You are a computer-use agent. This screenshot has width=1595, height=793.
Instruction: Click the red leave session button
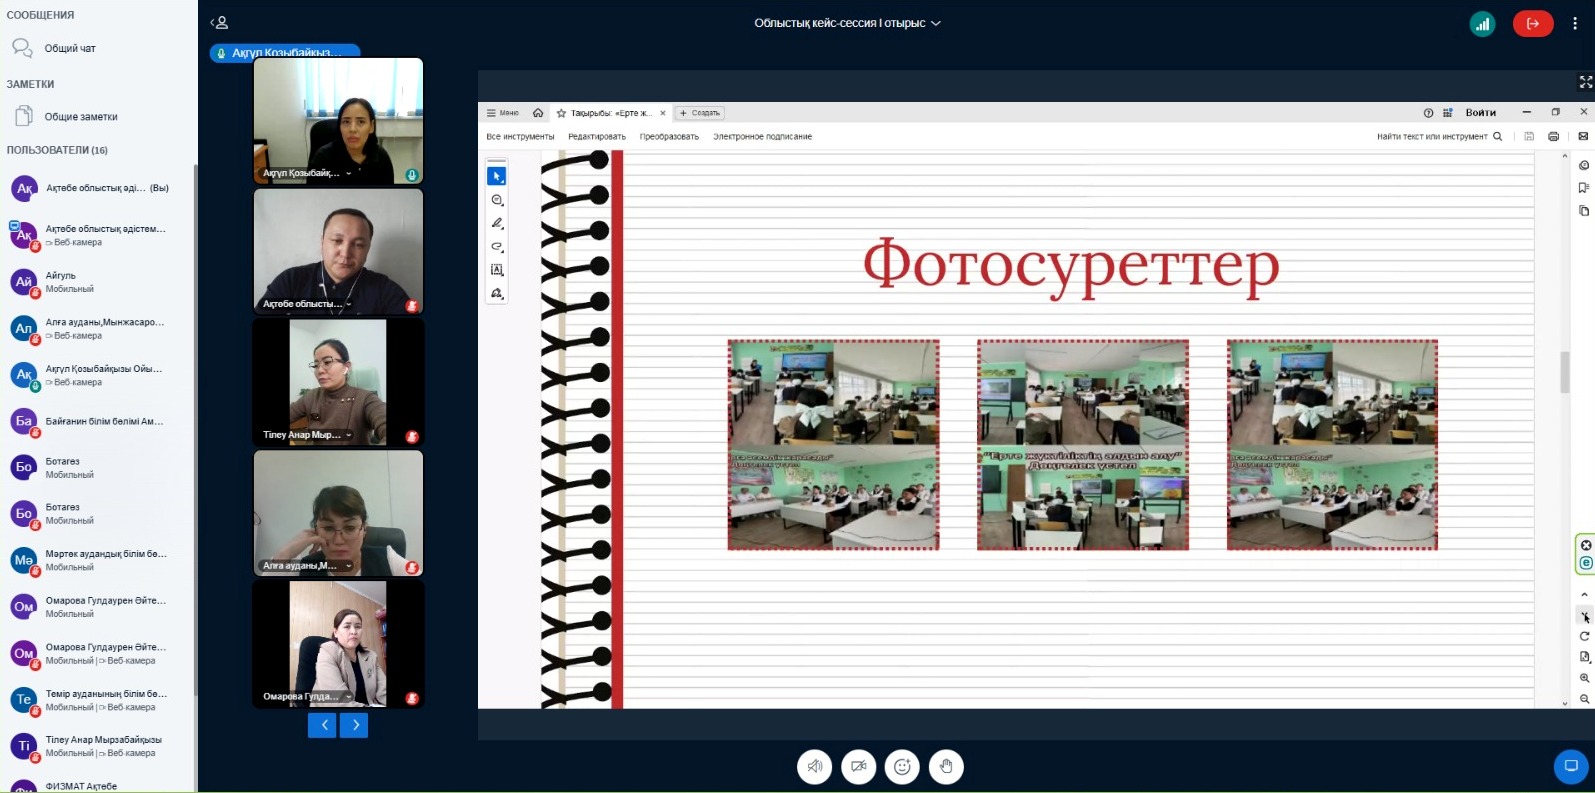(1532, 24)
